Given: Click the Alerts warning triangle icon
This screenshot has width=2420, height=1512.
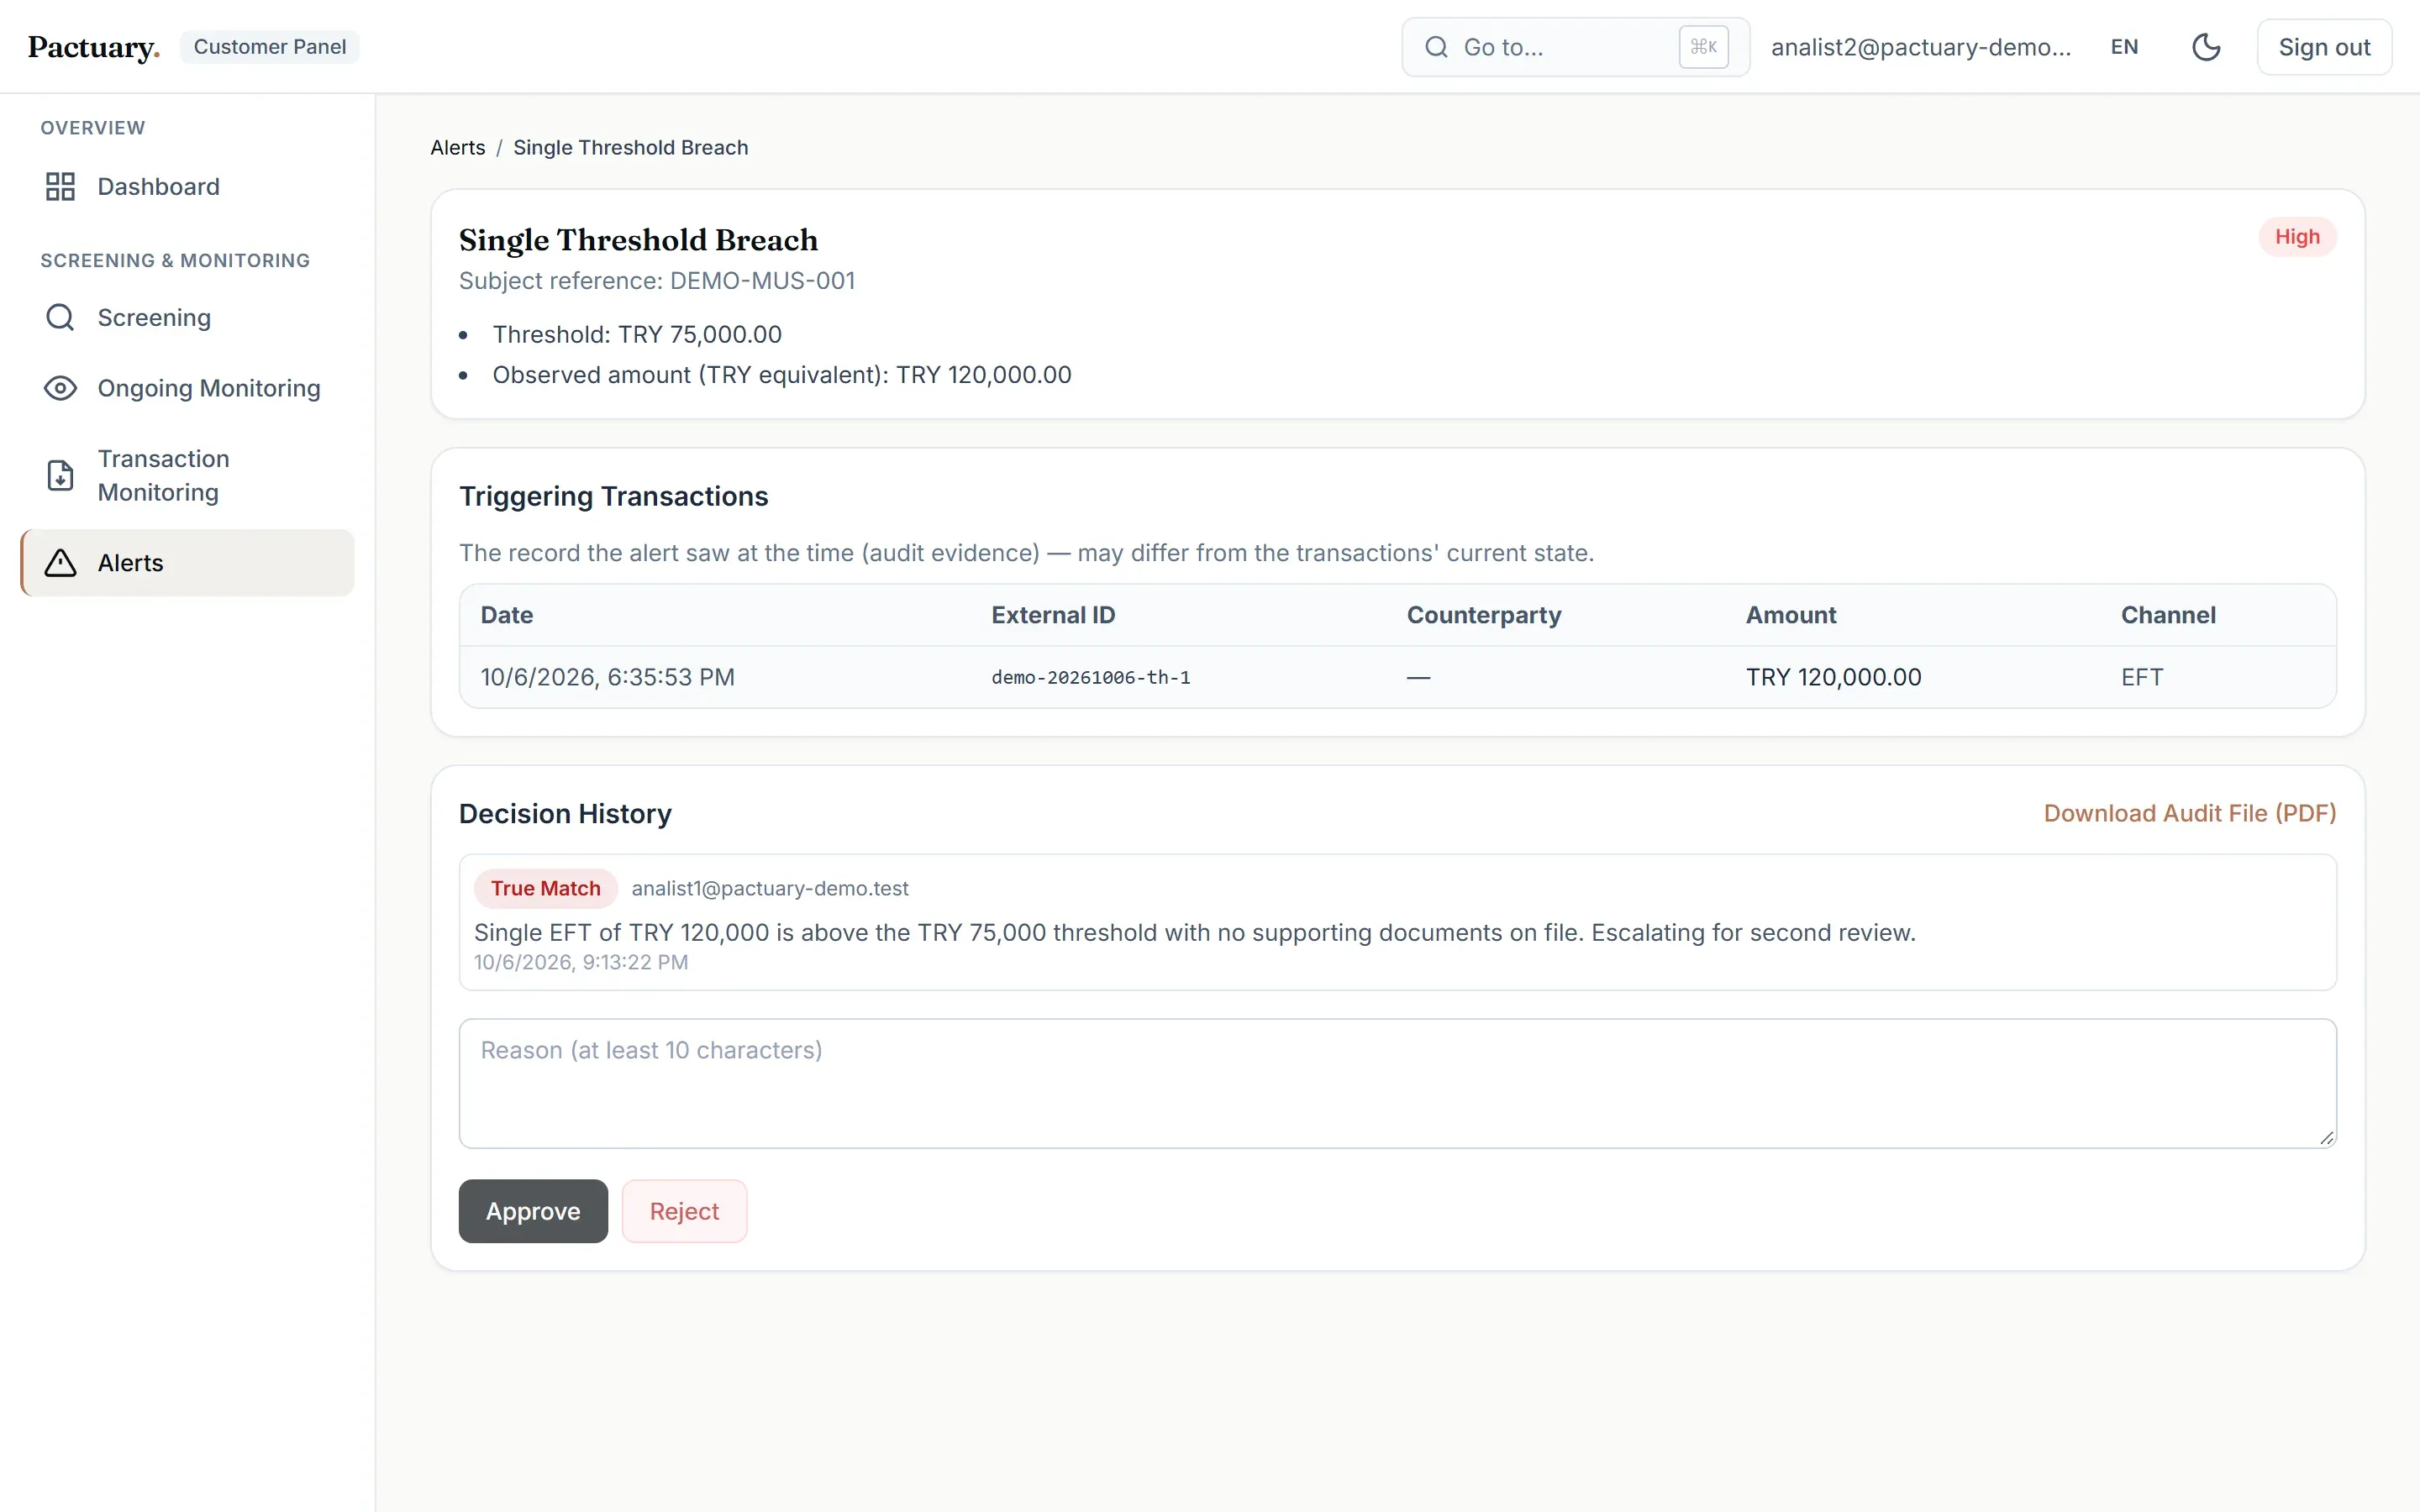Looking at the screenshot, I should tap(60, 563).
